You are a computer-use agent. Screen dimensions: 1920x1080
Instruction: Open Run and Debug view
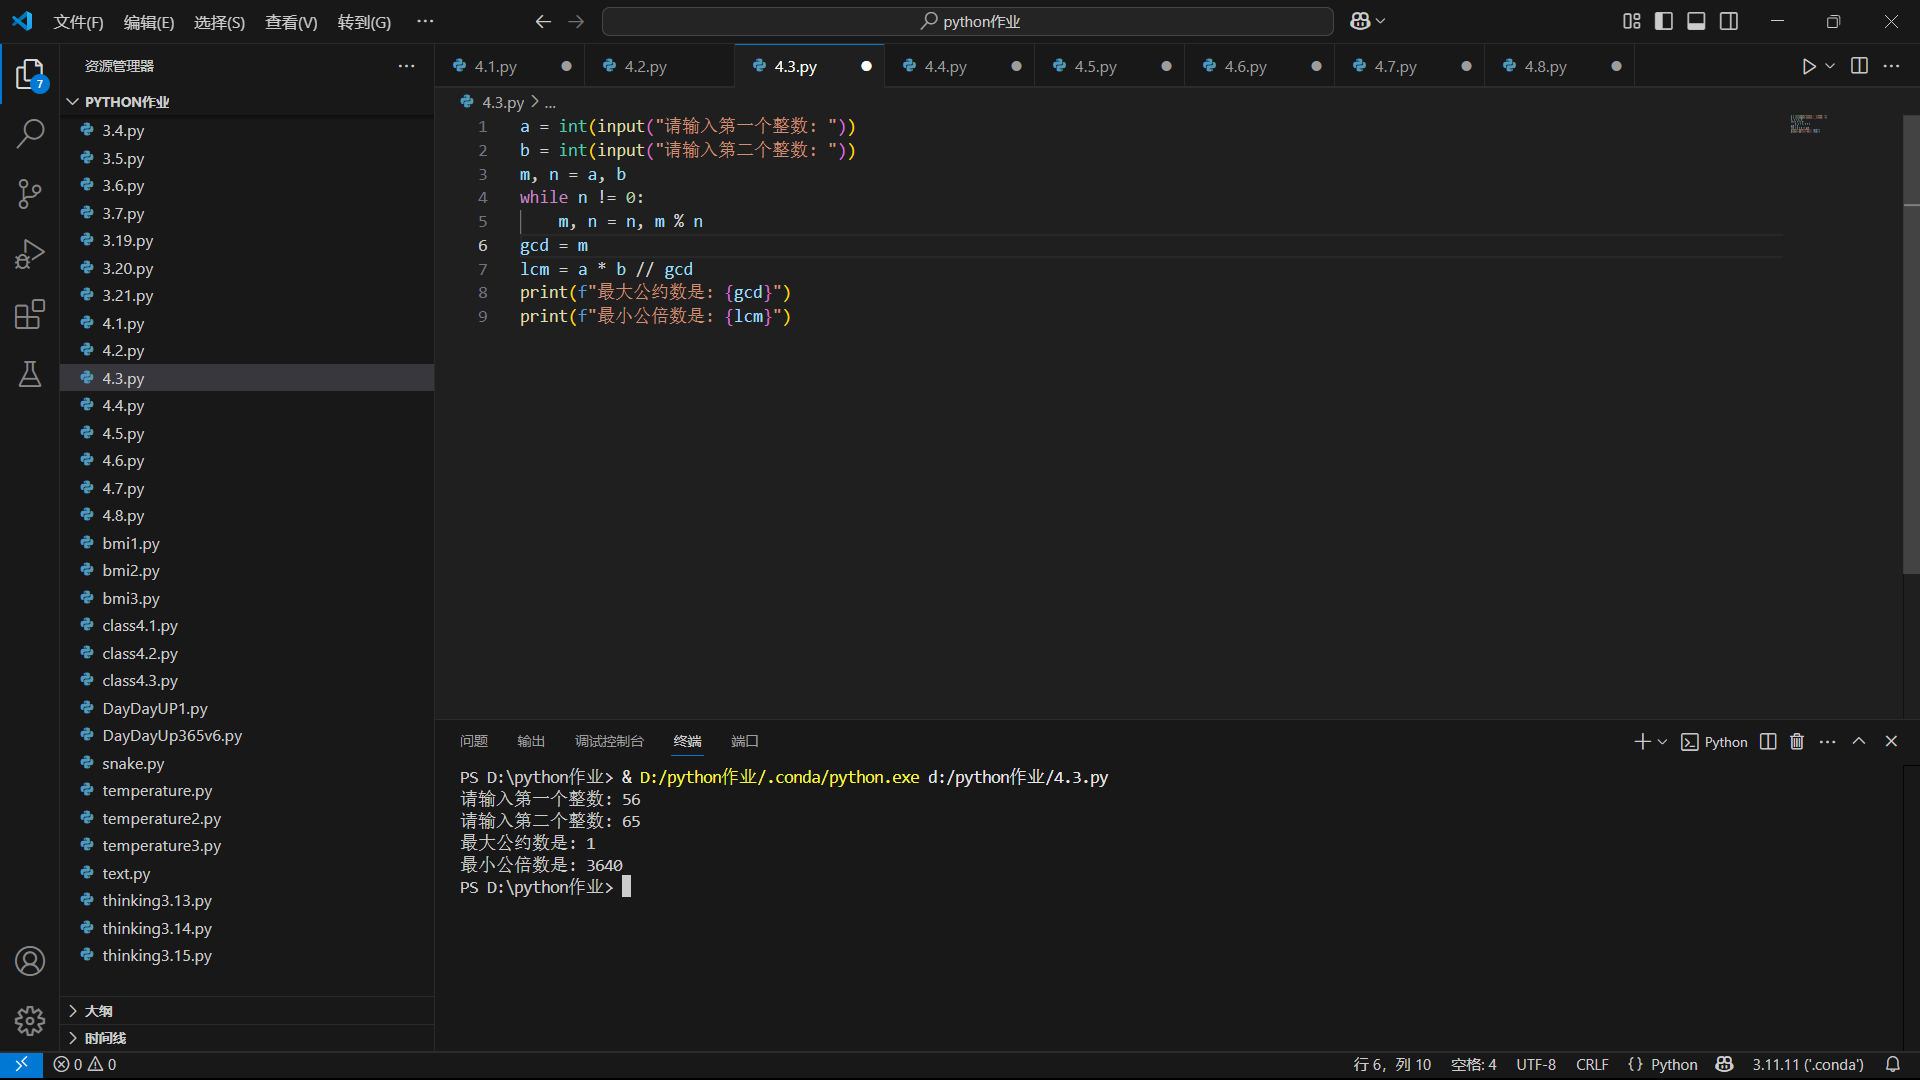click(30, 254)
